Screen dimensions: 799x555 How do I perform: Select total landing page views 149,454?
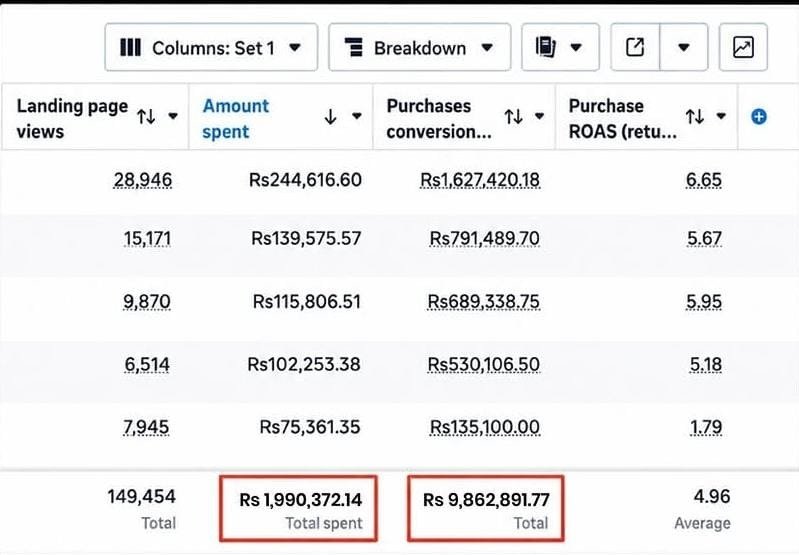tap(142, 496)
